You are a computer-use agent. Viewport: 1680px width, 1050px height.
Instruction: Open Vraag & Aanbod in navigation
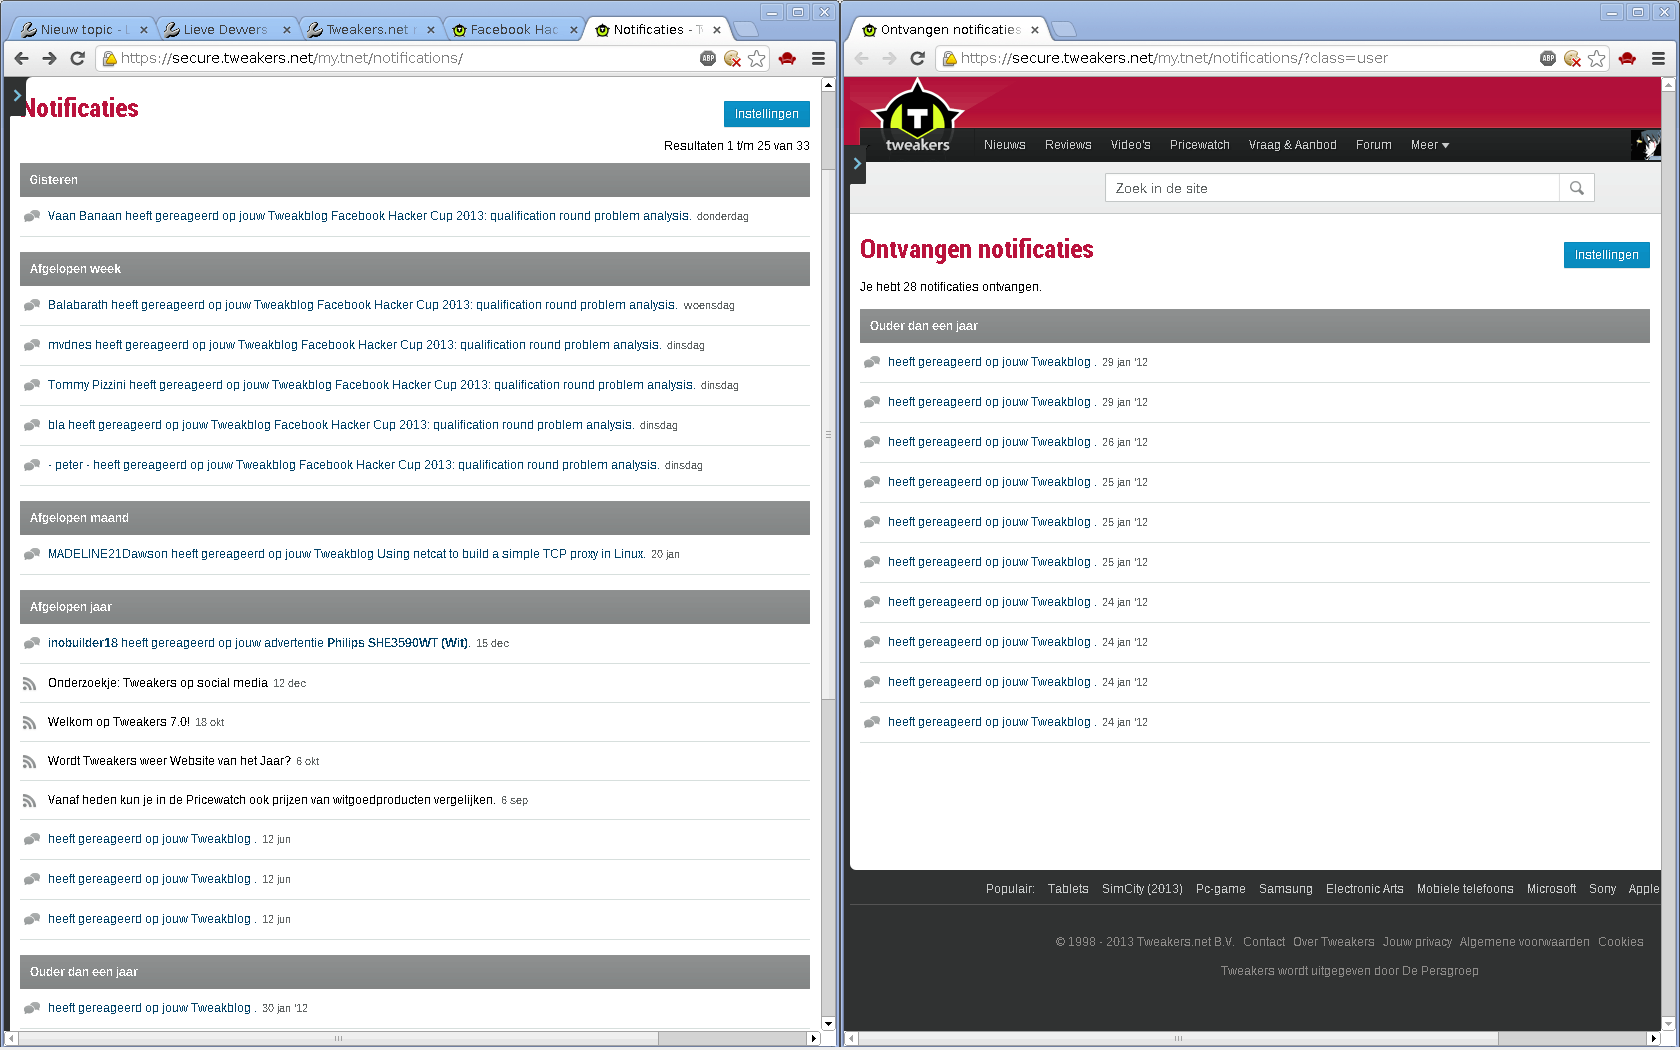tap(1292, 145)
